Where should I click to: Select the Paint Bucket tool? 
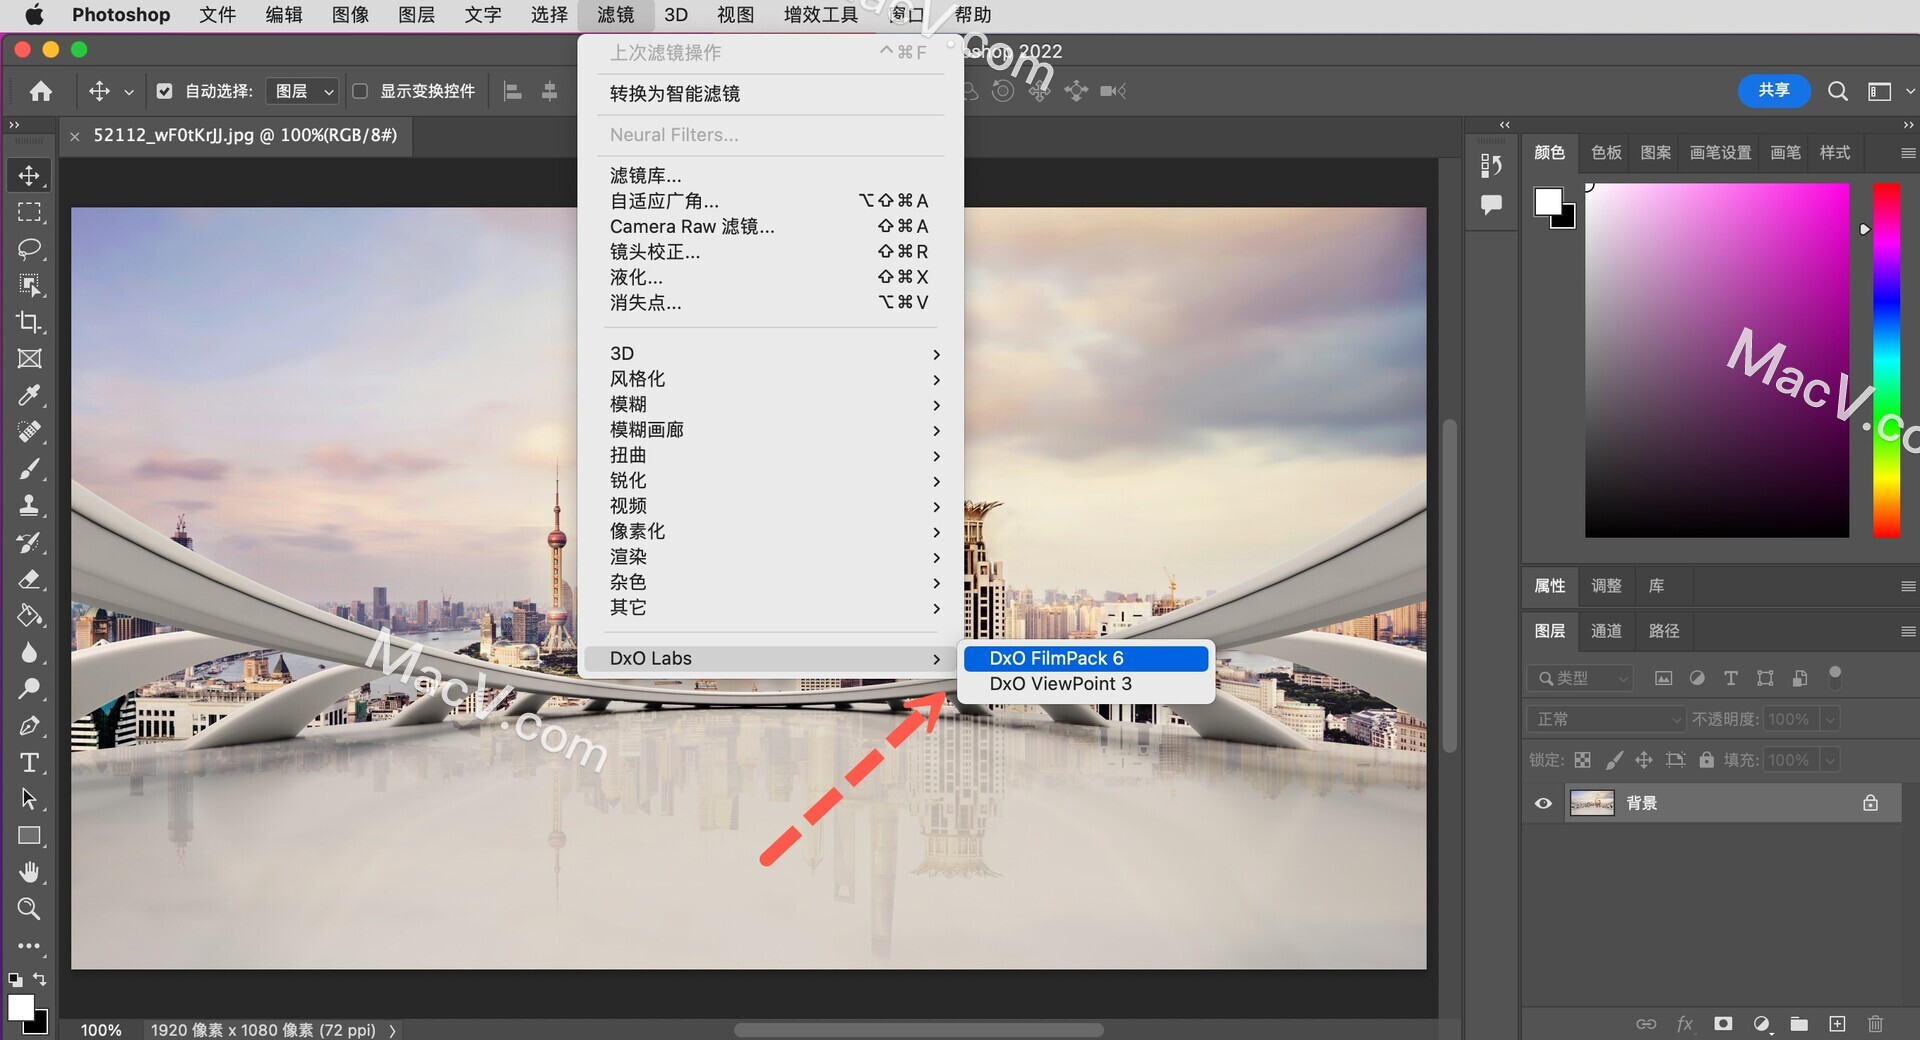click(x=29, y=615)
